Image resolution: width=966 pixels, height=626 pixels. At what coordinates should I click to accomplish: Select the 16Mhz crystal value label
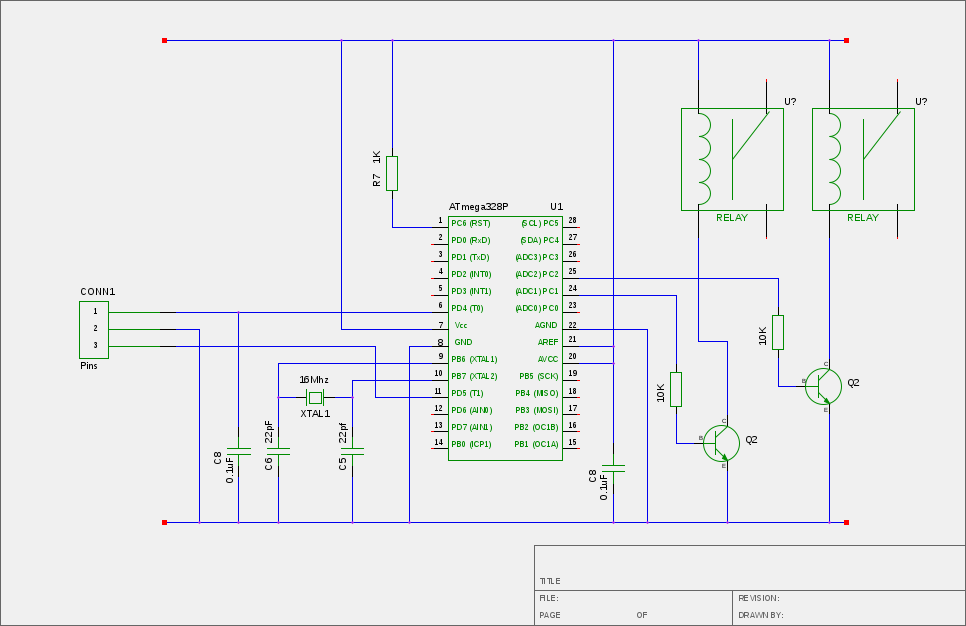(314, 380)
